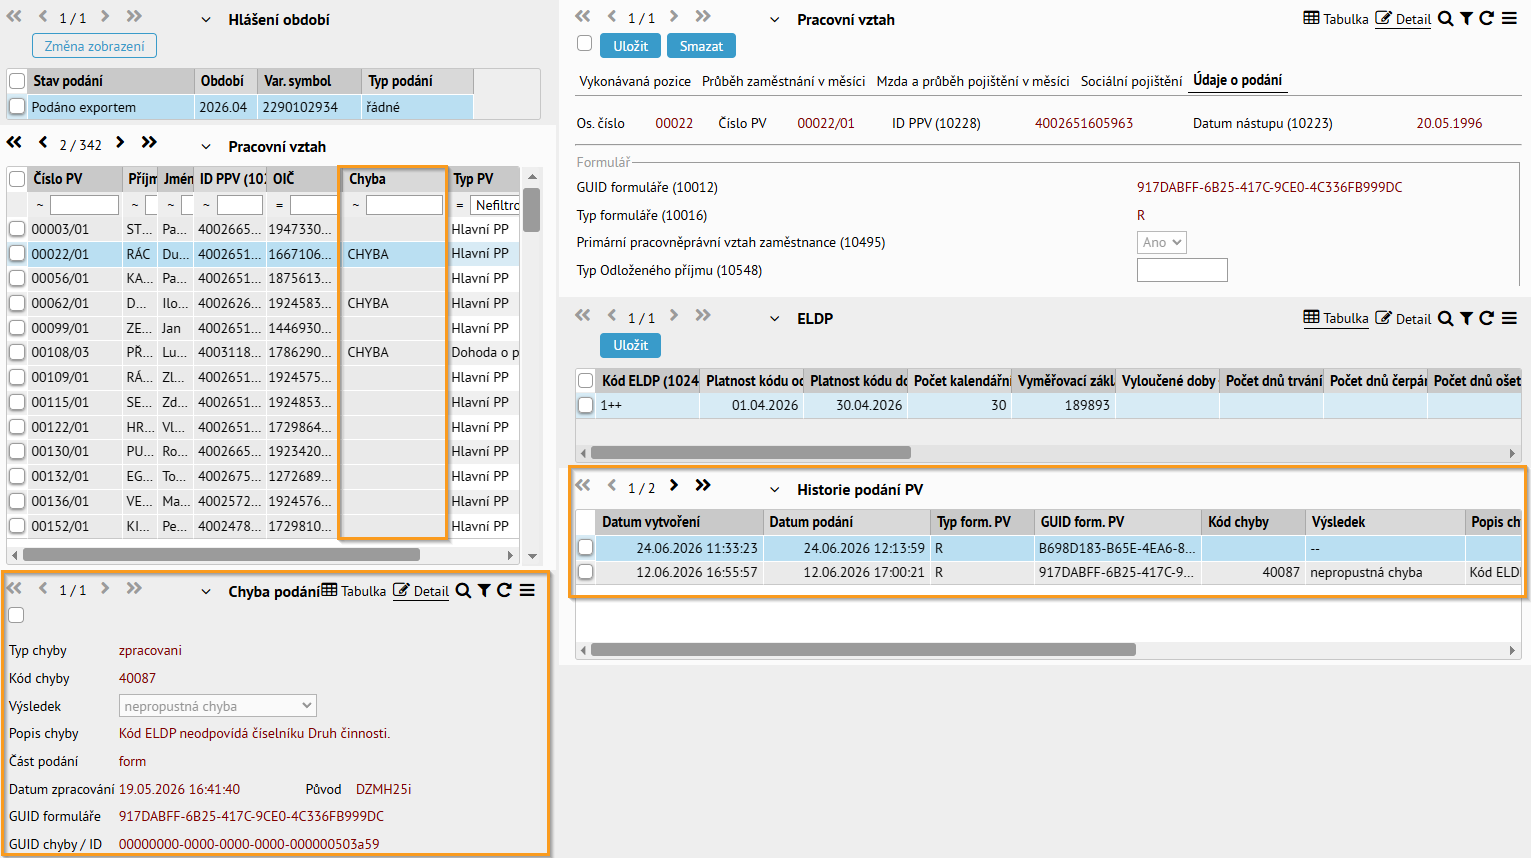Go to the previous record in the Pracovní vztah list
1531x858 pixels.
[43, 143]
